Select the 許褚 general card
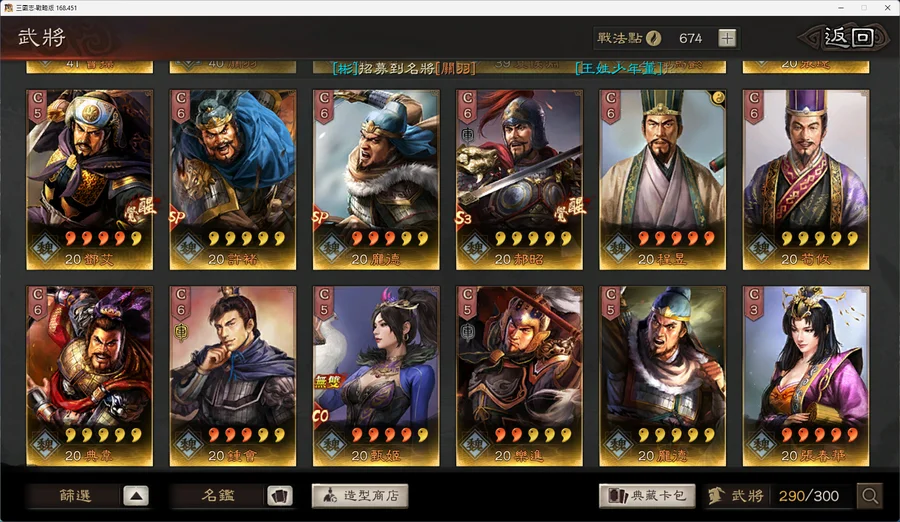Screen dimensions: 900x522 [232, 180]
